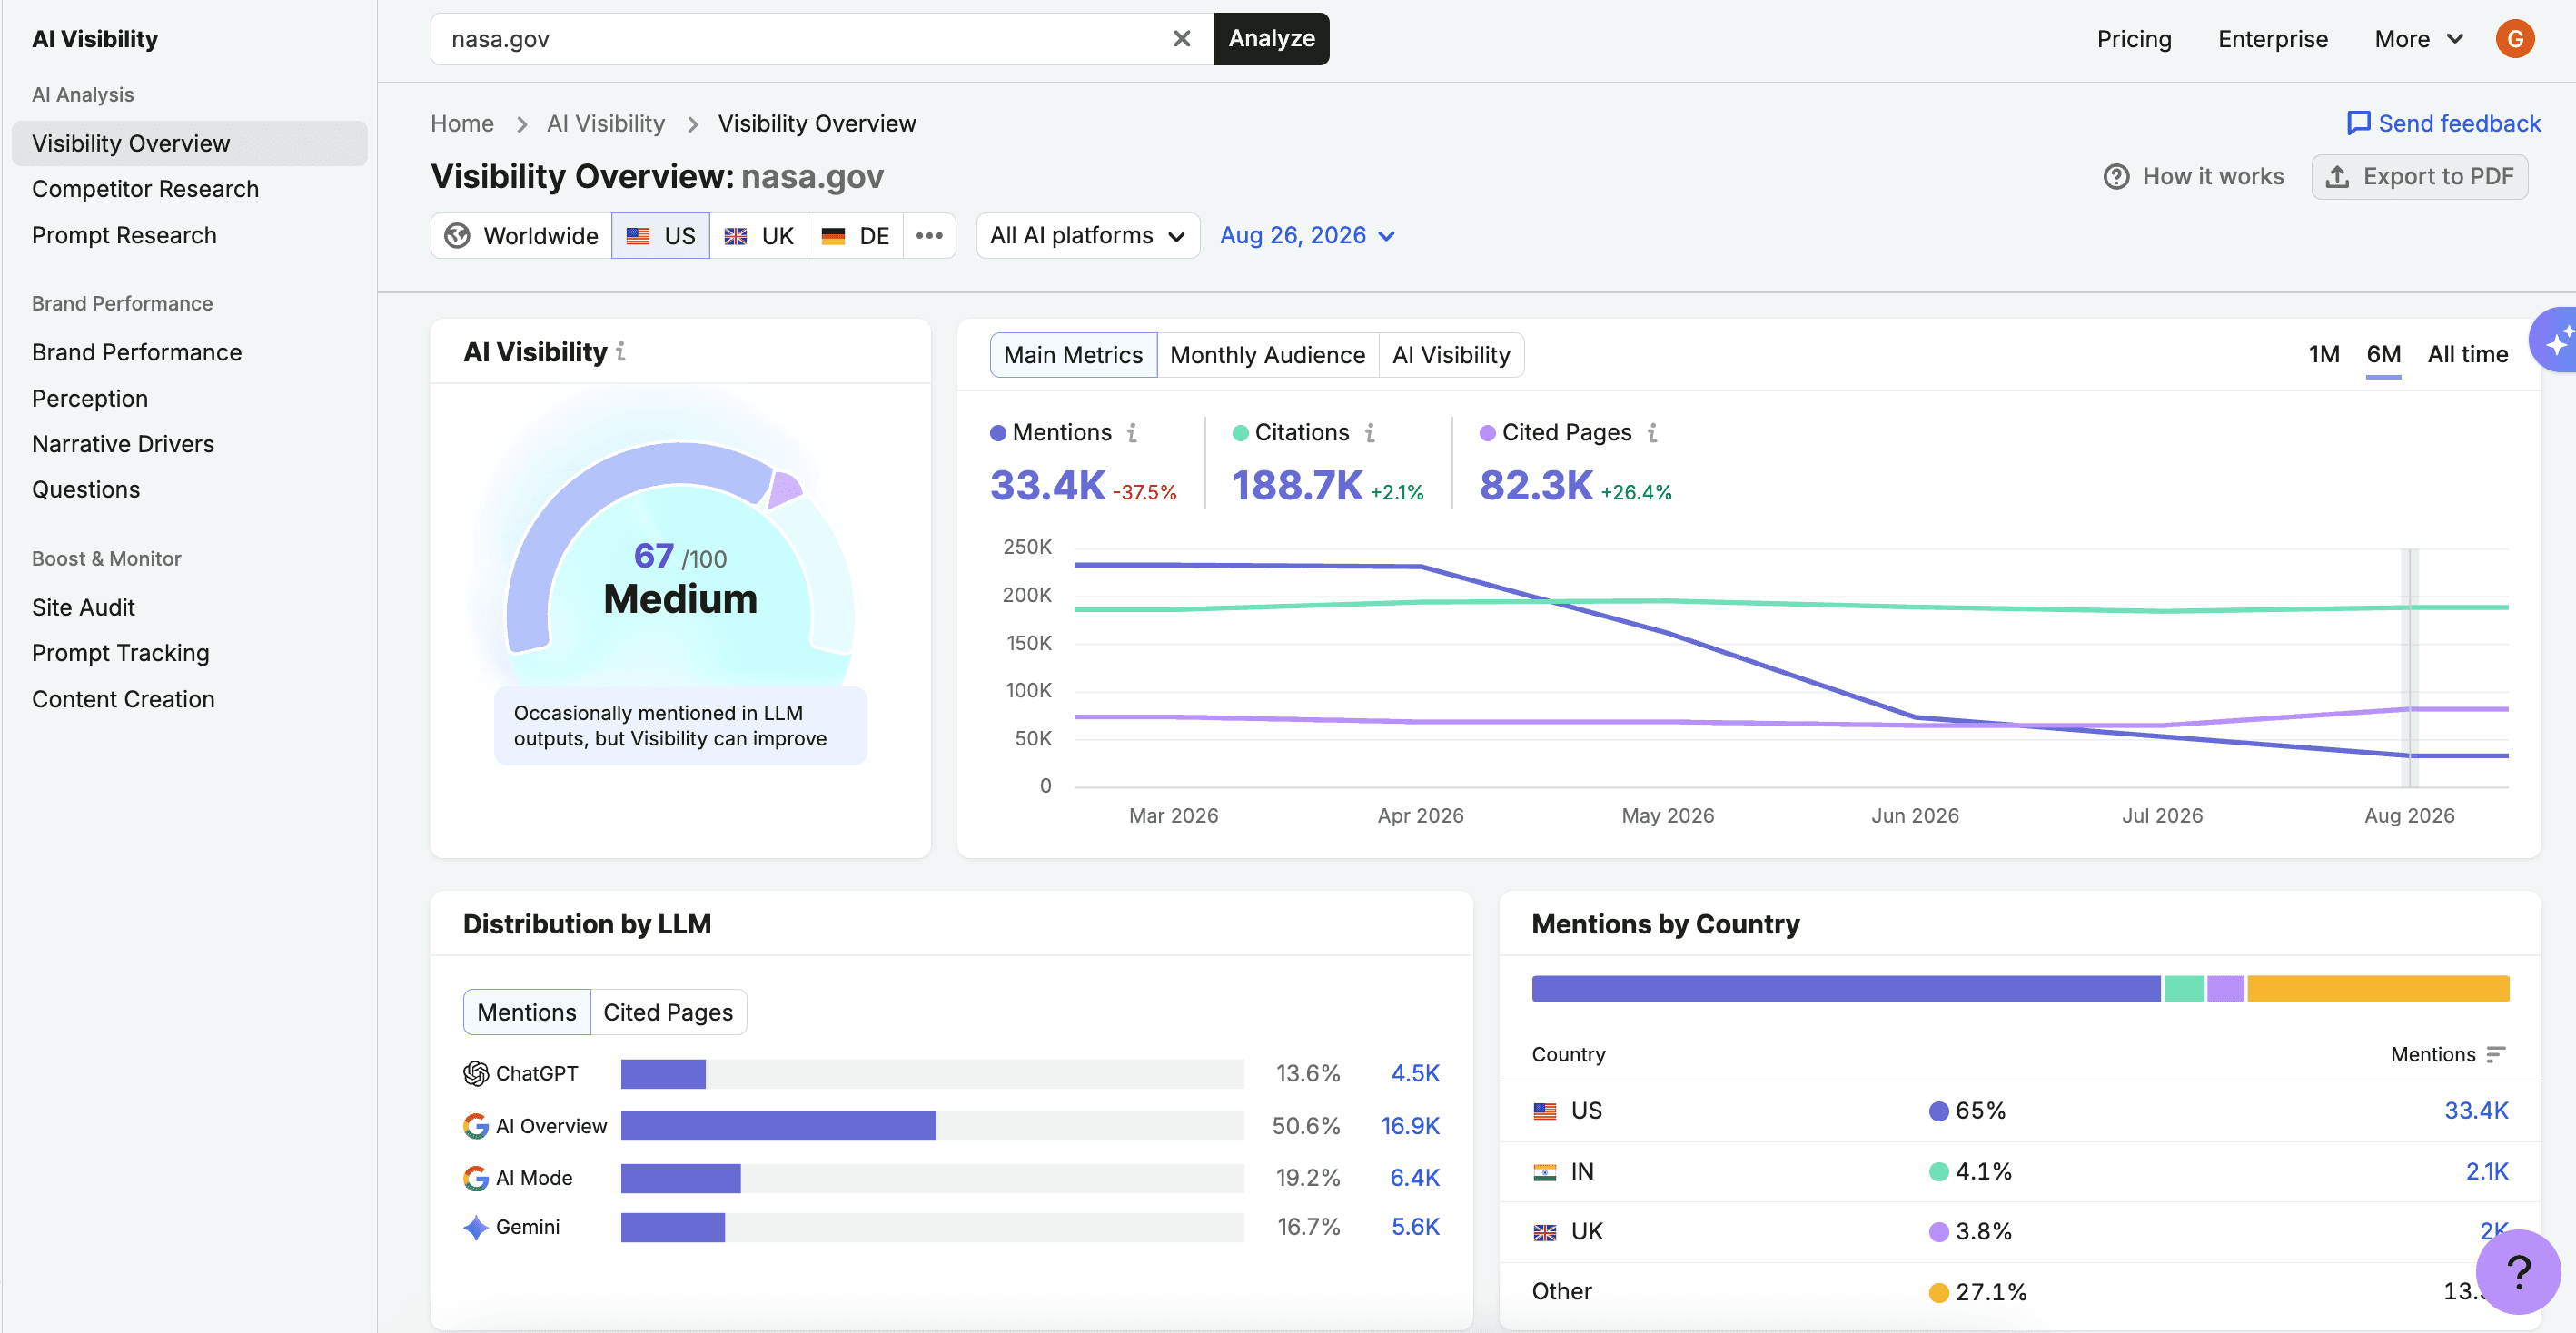Open All AI platforms dropdown
Viewport: 2576px width, 1333px height.
point(1087,236)
